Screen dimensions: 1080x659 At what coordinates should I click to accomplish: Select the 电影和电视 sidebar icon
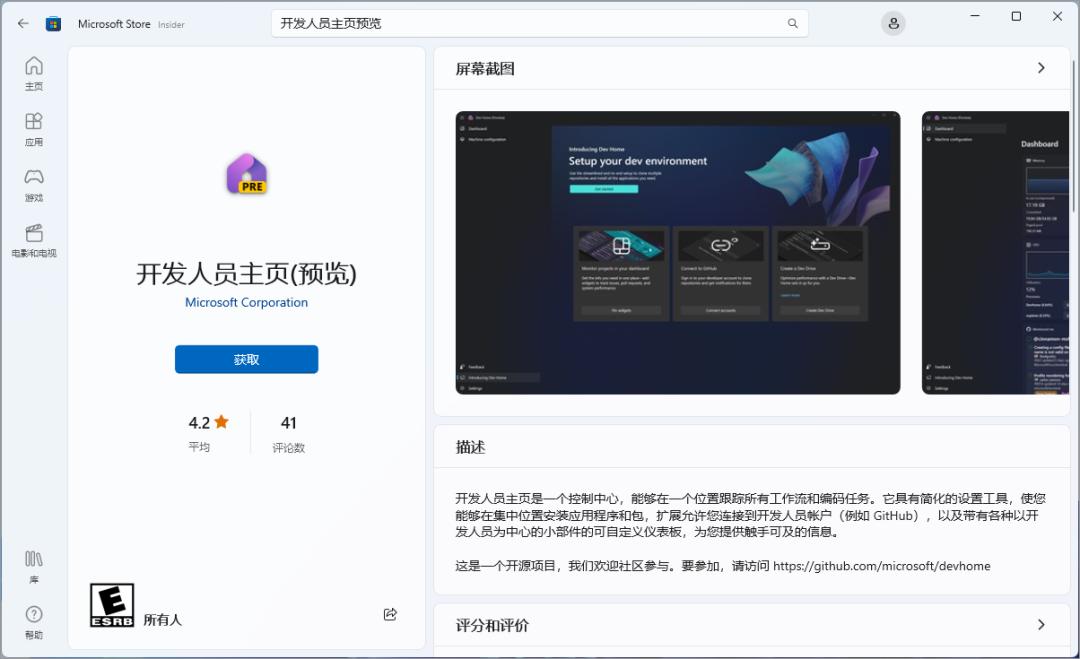pyautogui.click(x=33, y=239)
